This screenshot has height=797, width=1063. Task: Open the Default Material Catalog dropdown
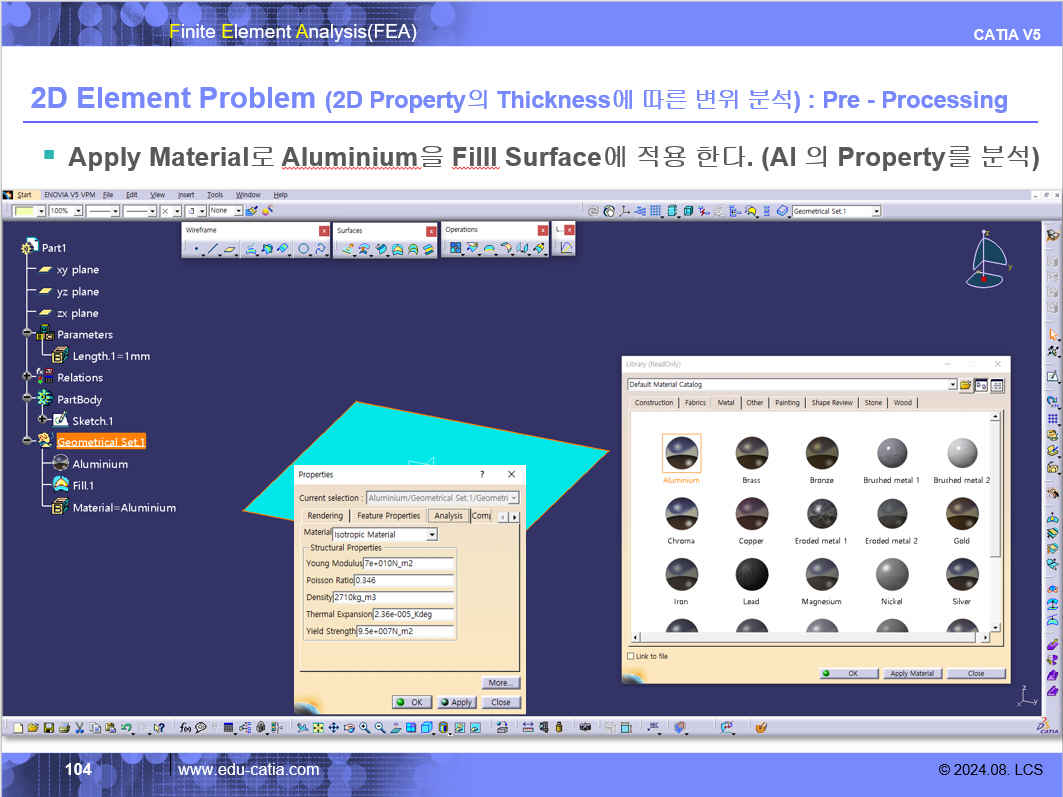tap(952, 385)
